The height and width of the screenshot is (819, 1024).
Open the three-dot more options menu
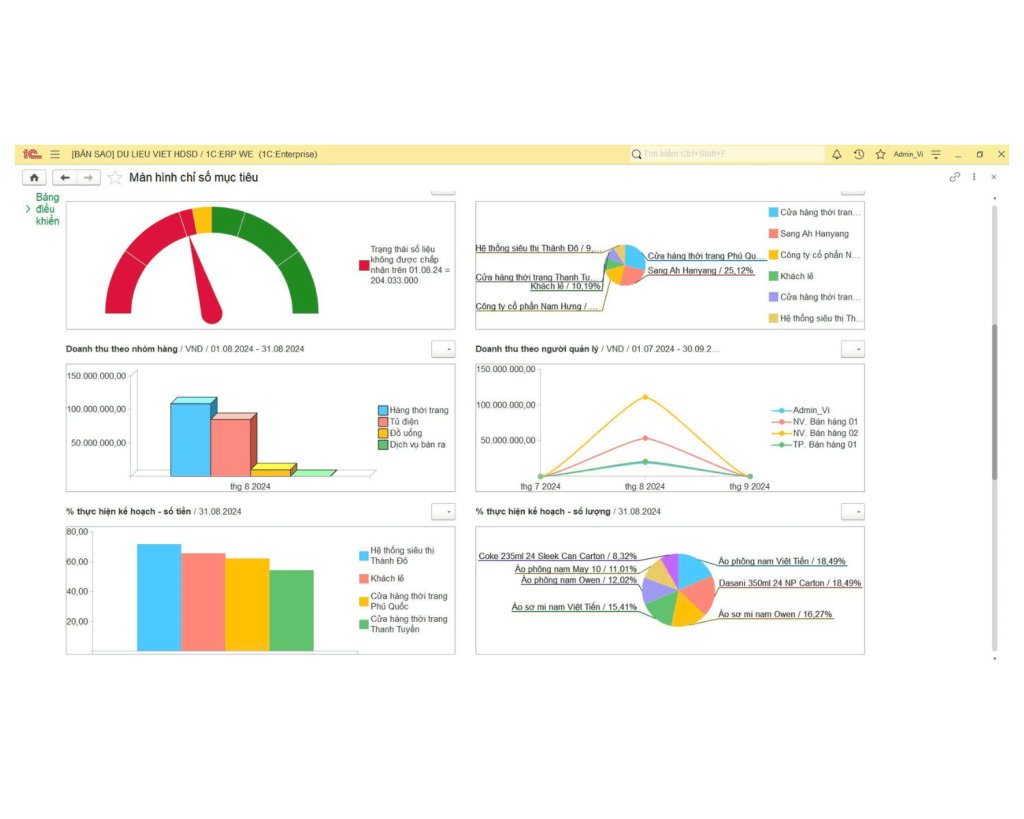[x=974, y=177]
